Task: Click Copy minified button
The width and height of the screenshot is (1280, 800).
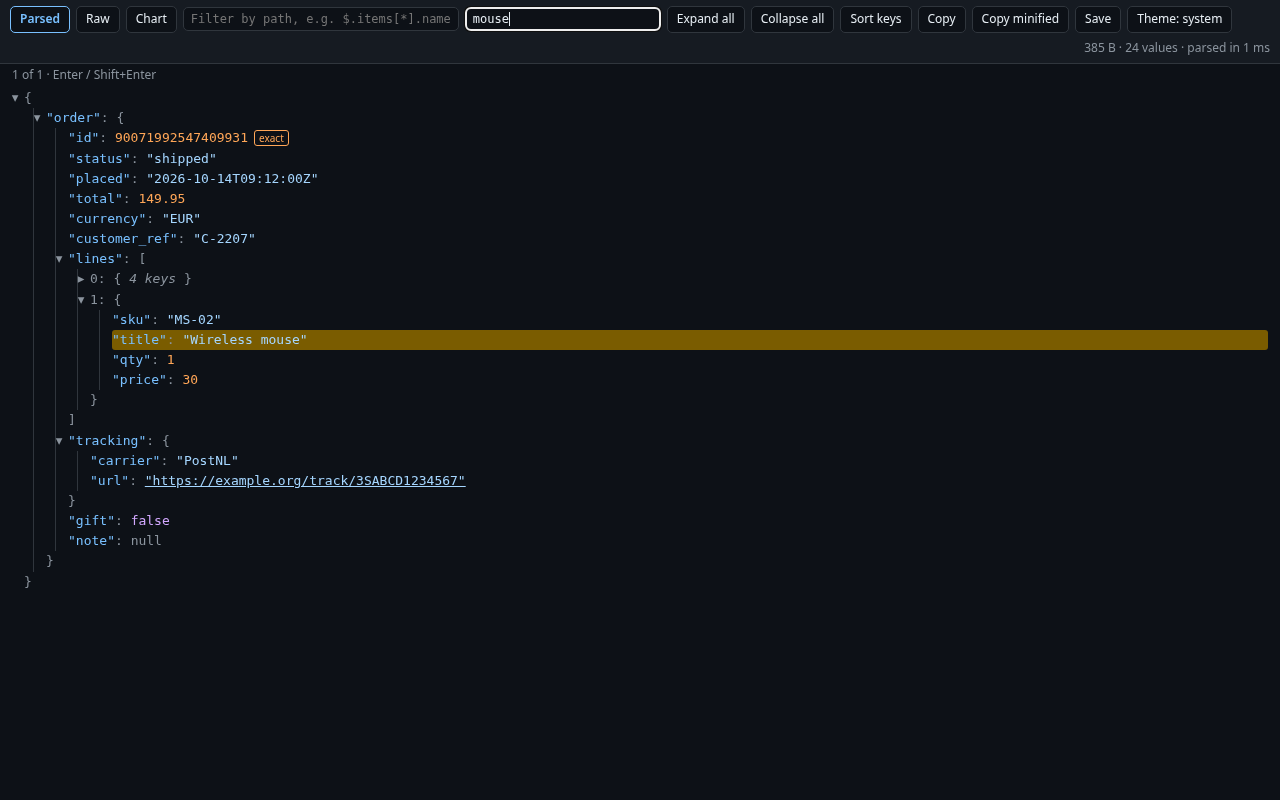Action: pos(1020,19)
